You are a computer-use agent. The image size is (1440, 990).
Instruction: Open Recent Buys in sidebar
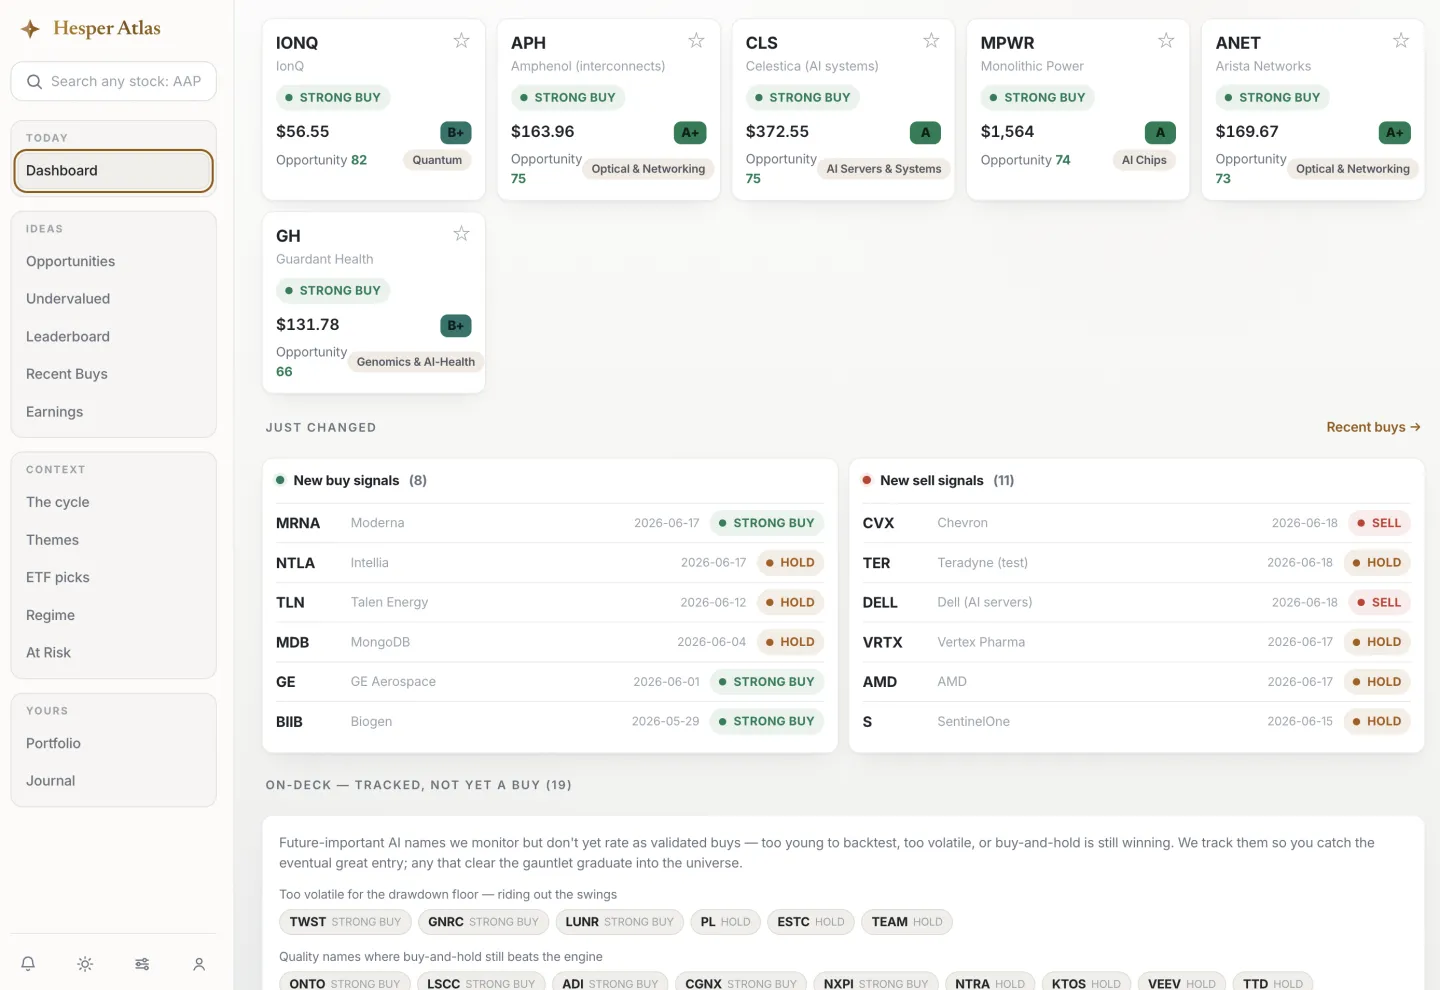pyautogui.click(x=114, y=374)
